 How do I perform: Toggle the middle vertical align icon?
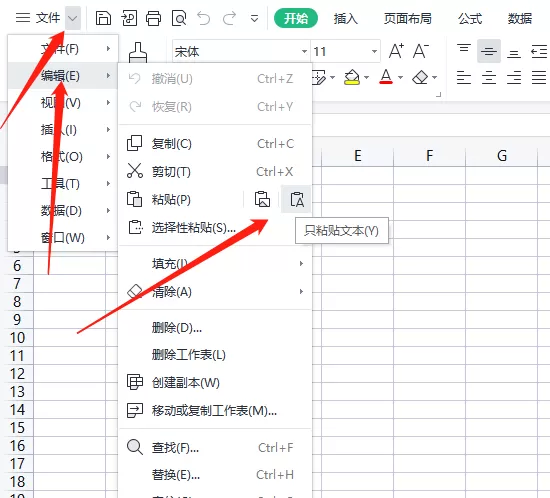[x=489, y=51]
